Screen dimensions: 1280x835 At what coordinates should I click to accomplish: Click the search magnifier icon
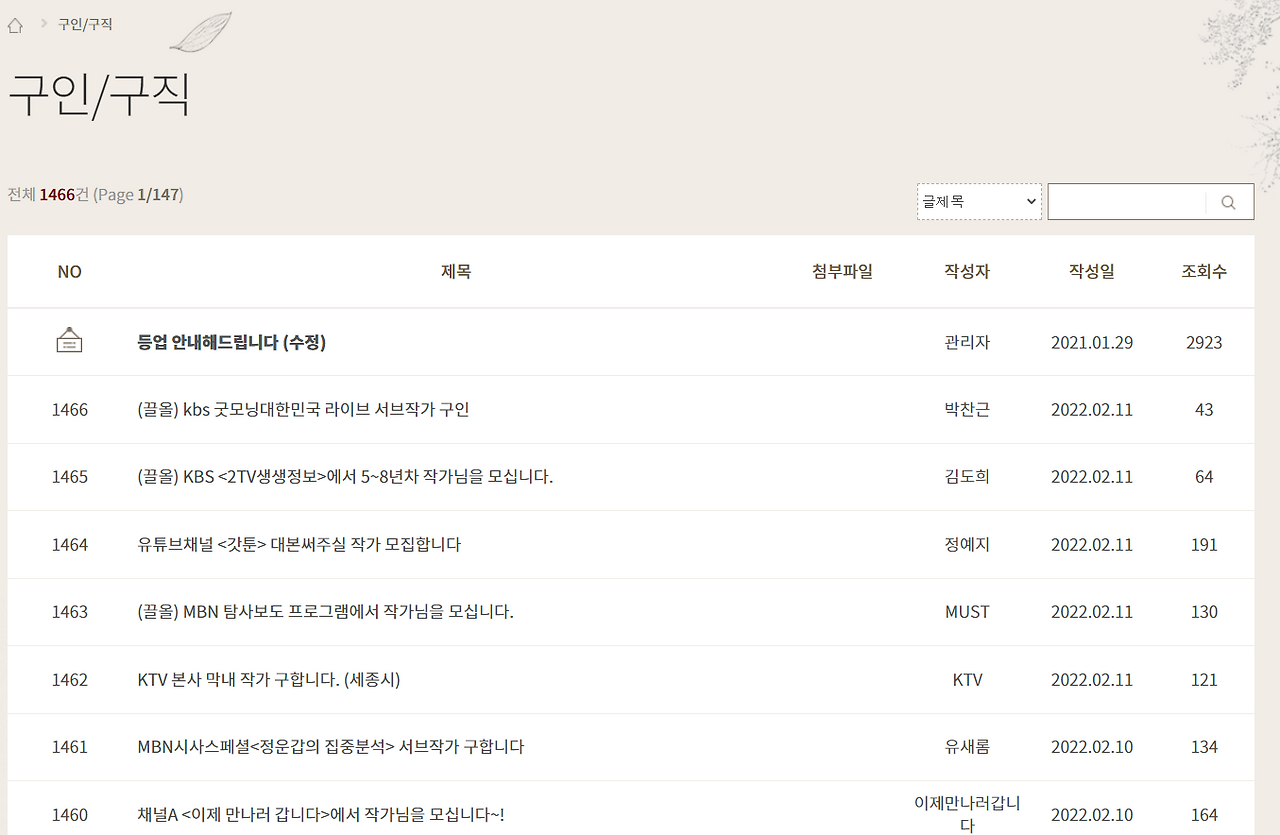tap(1229, 202)
